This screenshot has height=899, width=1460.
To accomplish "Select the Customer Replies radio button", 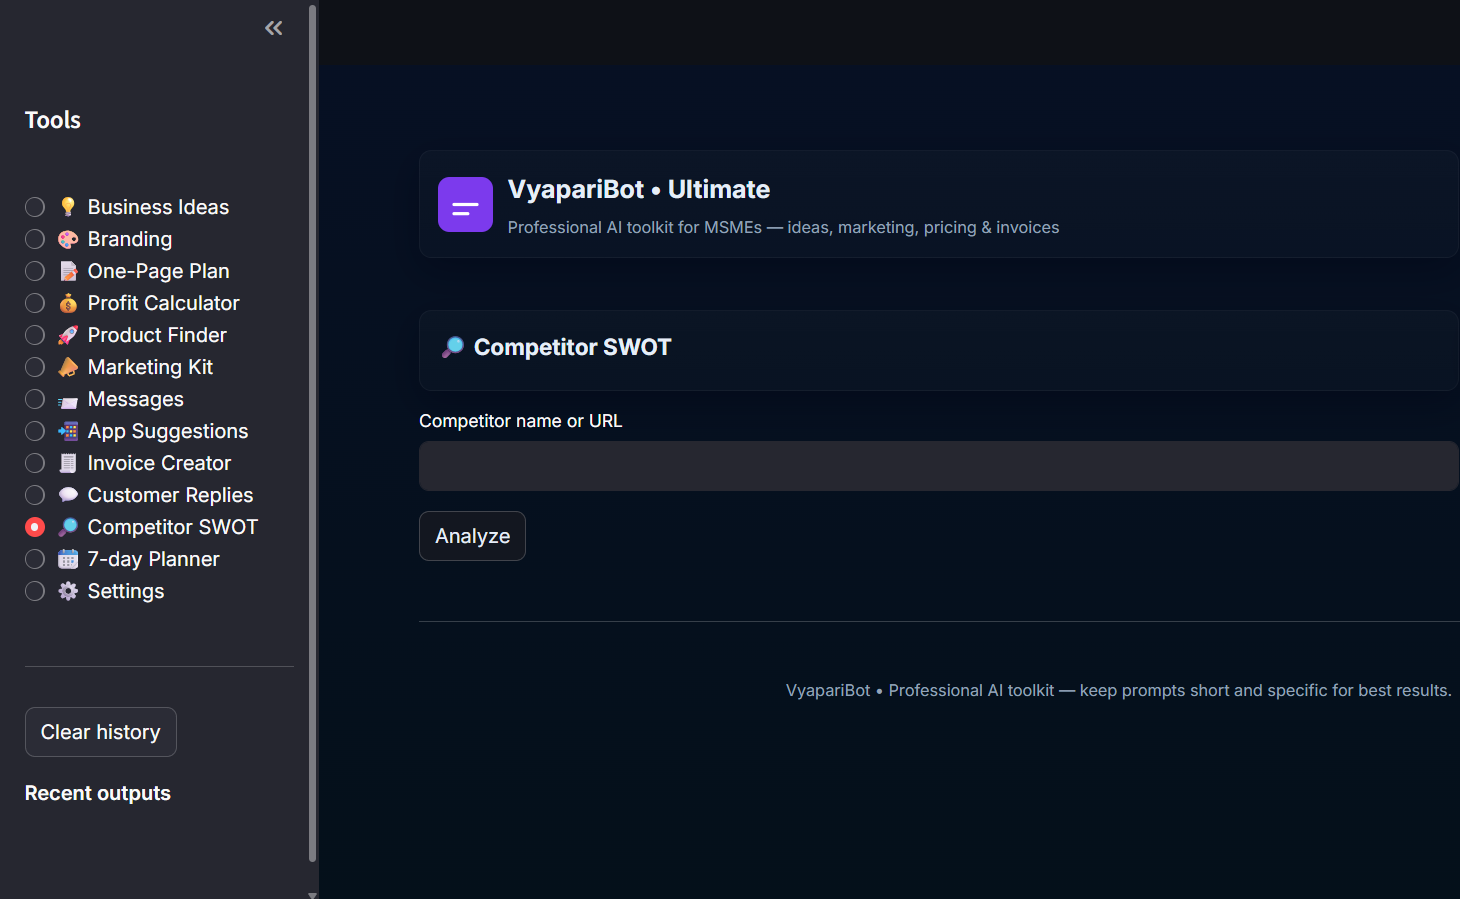I will coord(35,495).
